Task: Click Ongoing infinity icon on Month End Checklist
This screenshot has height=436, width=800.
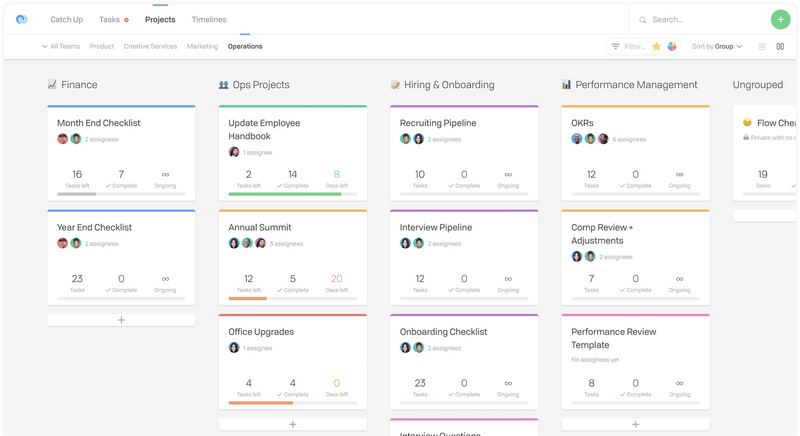Action: coord(165,174)
